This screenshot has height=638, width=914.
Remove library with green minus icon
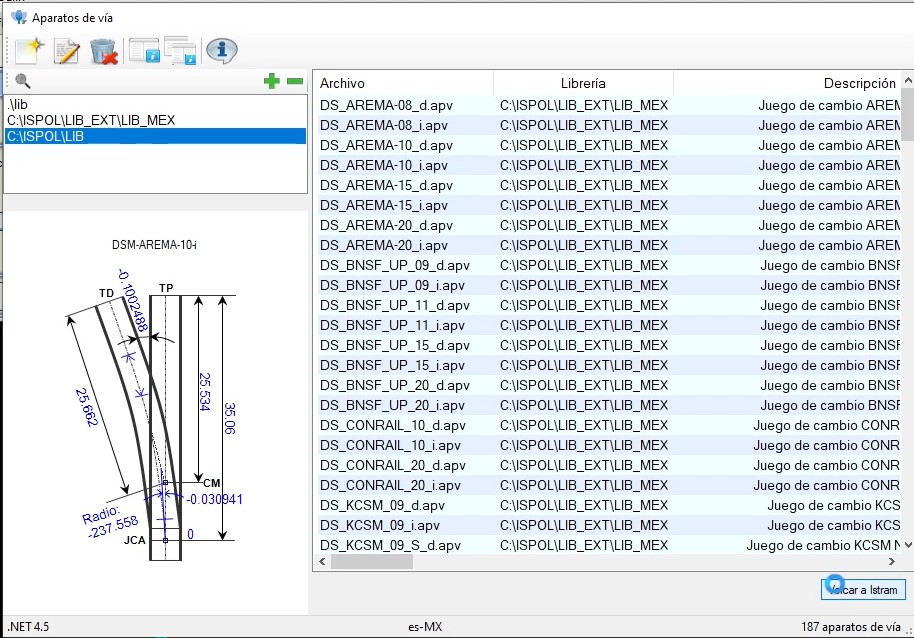294,82
